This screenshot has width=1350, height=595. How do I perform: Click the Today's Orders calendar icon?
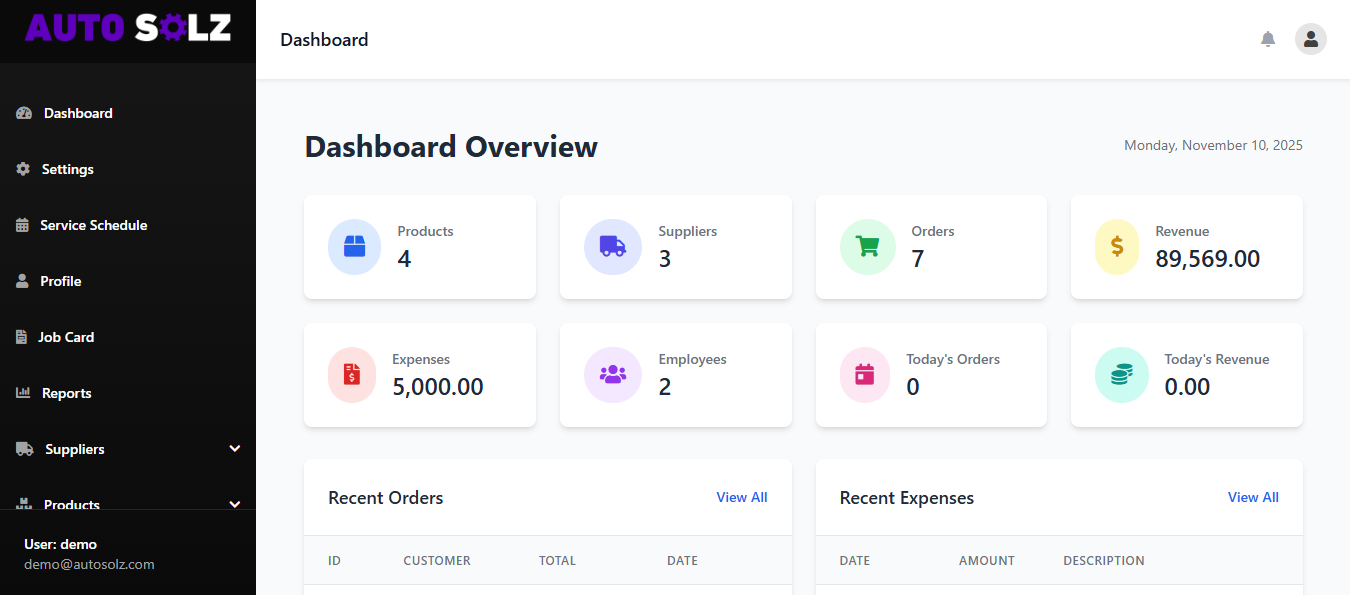point(865,374)
